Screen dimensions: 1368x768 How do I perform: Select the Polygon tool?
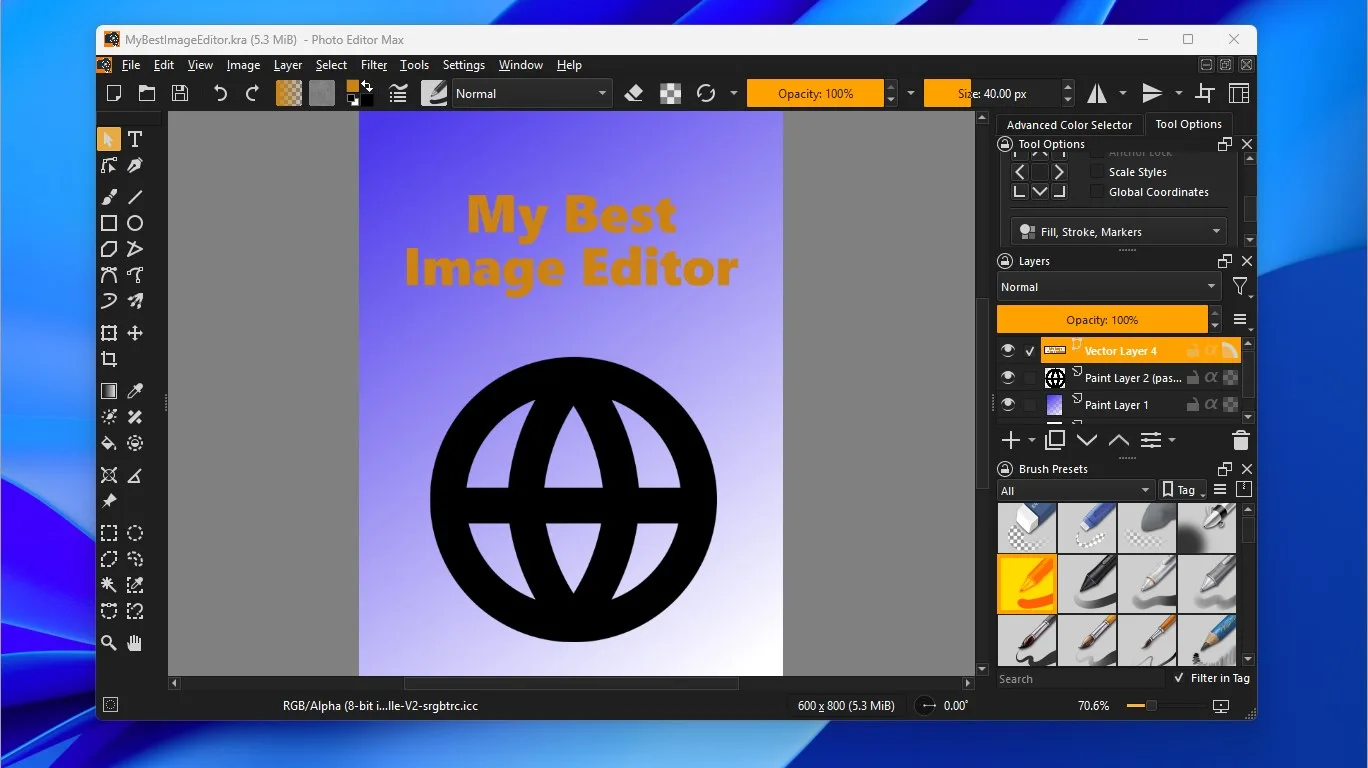(x=109, y=249)
